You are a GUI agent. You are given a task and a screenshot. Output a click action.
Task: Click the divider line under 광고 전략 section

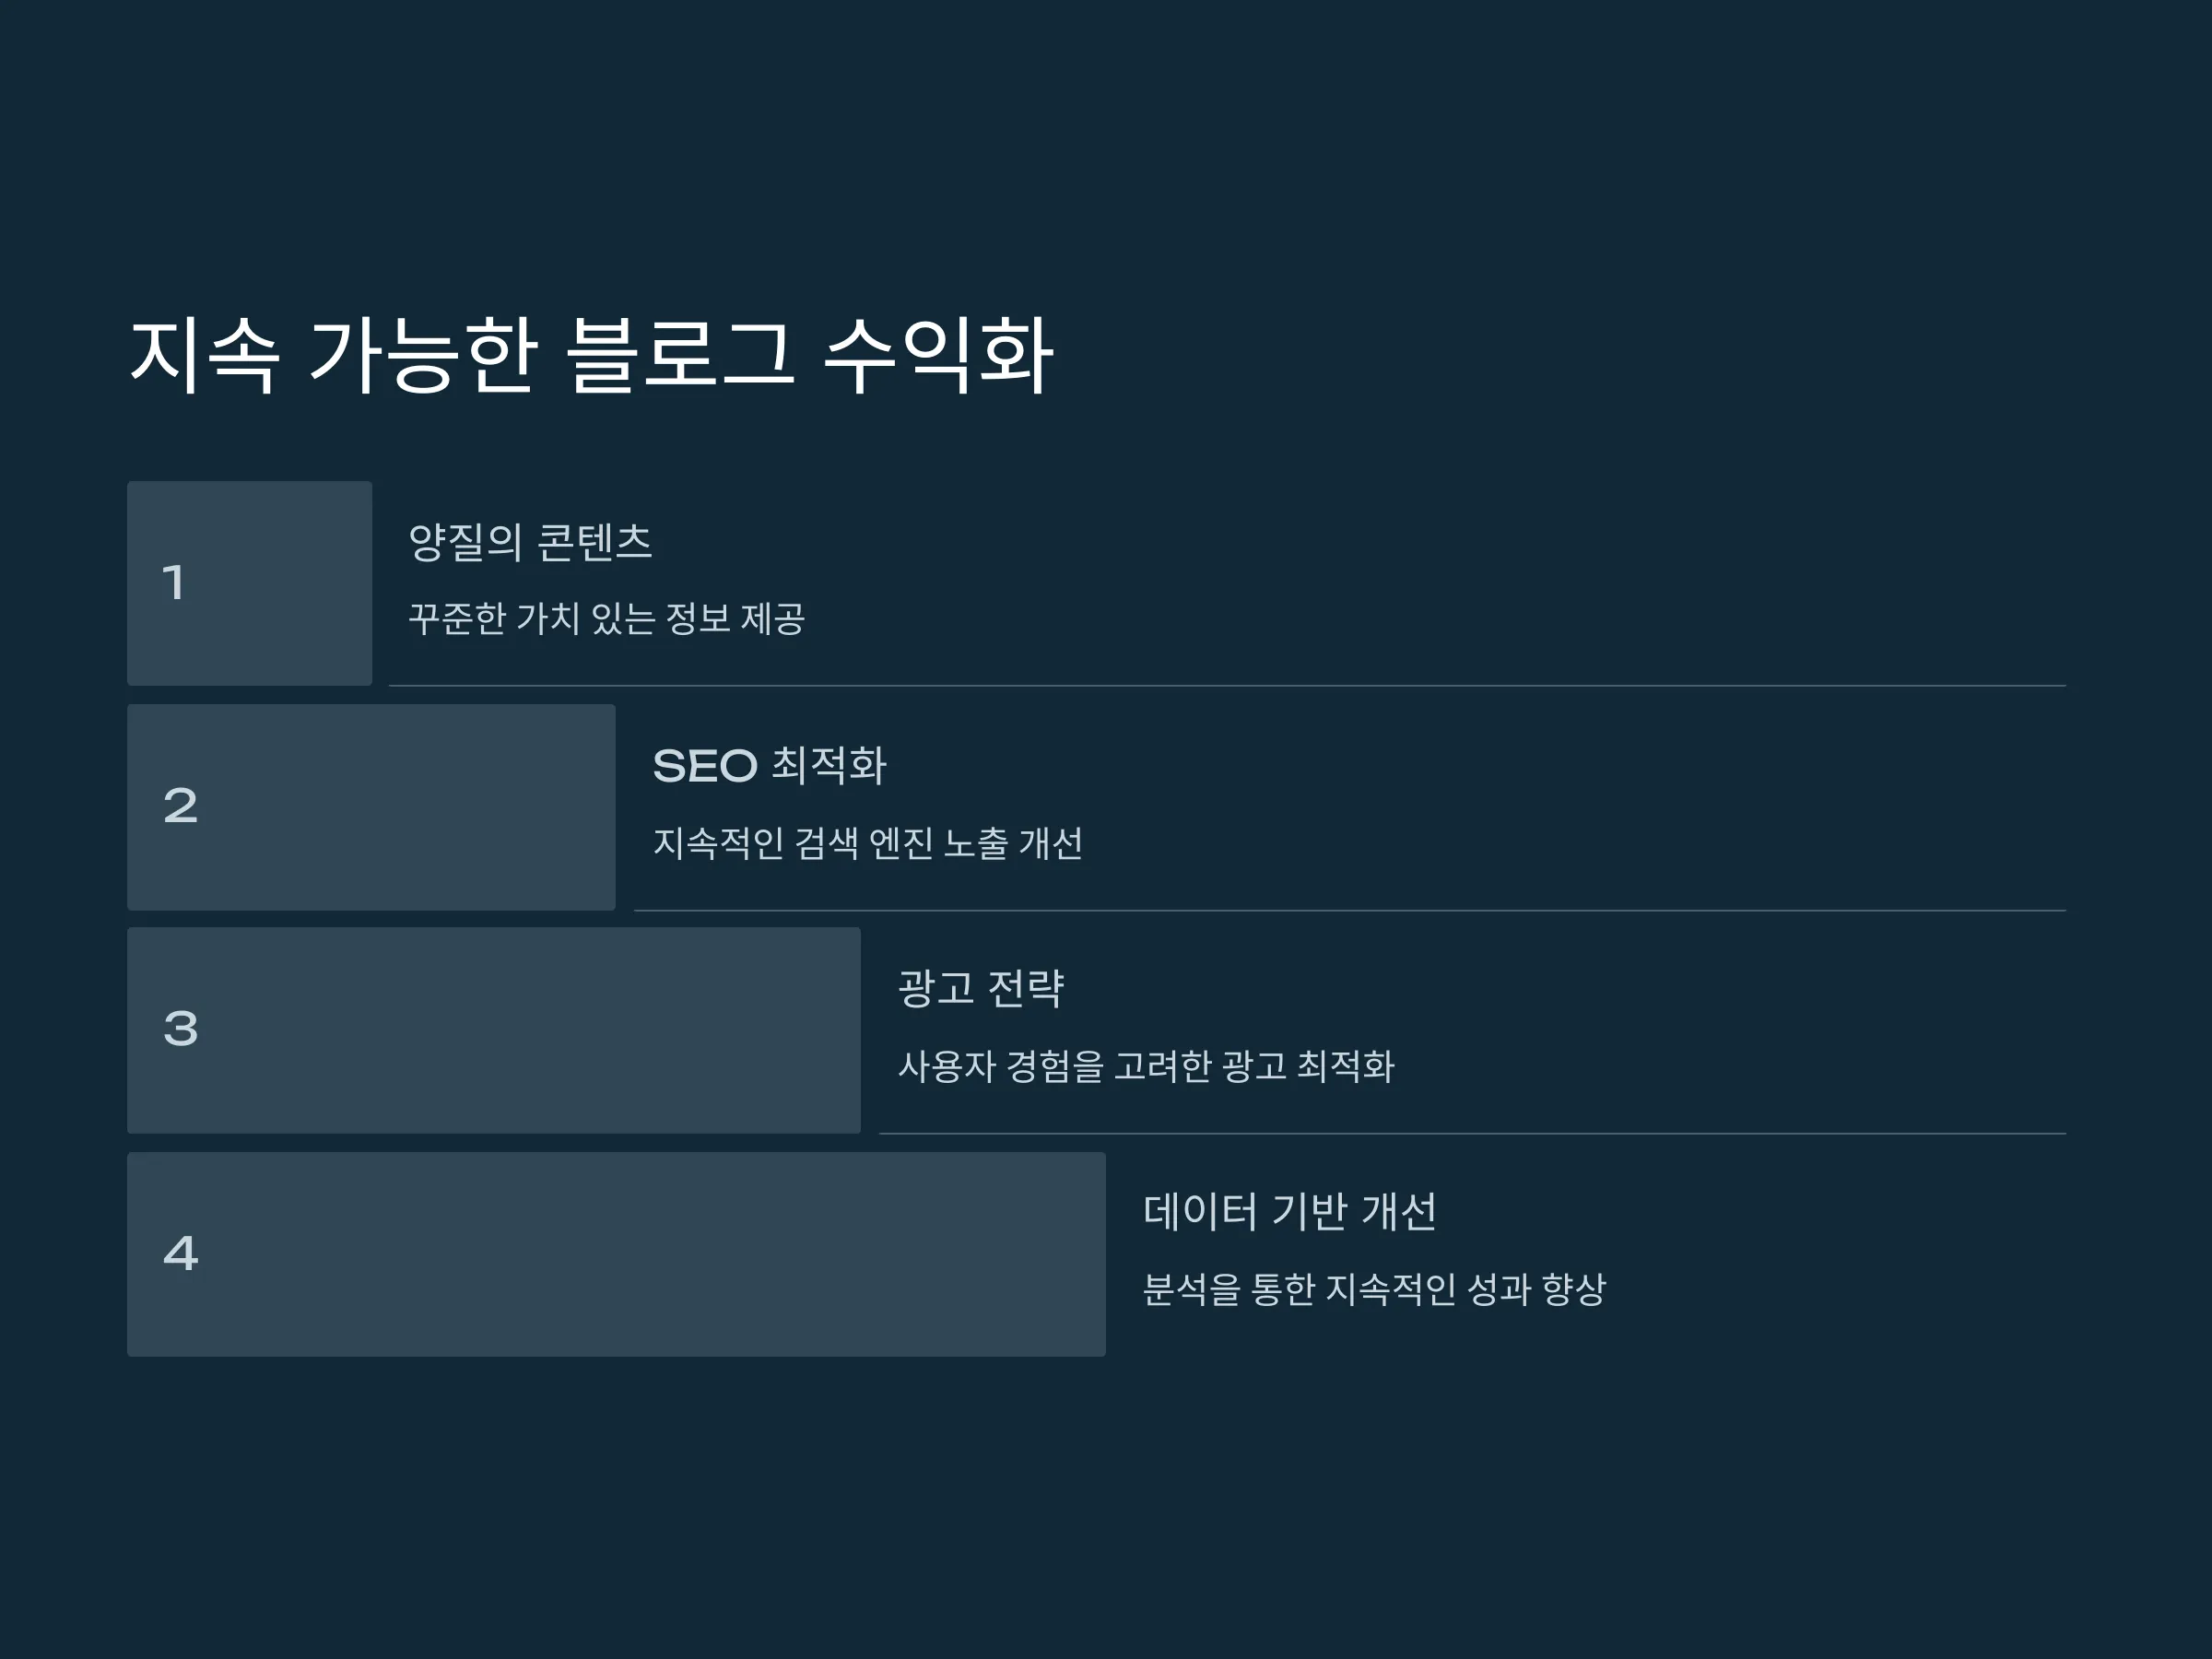coord(1472,1133)
